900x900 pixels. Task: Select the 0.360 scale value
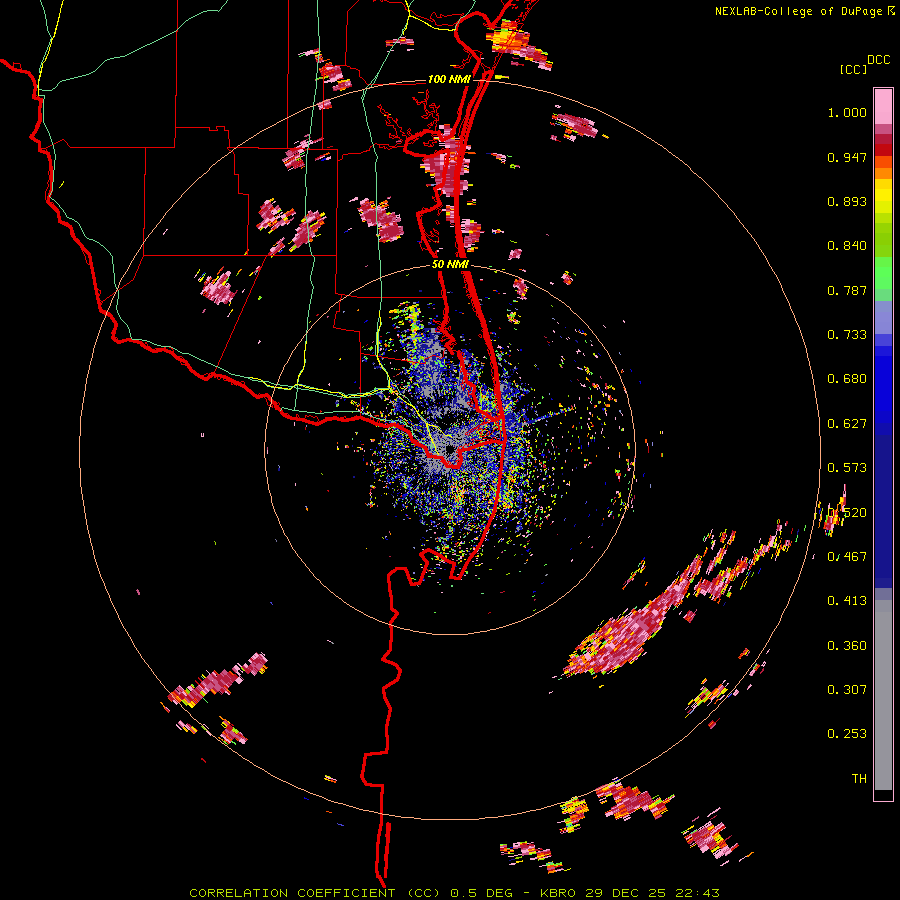coord(847,646)
